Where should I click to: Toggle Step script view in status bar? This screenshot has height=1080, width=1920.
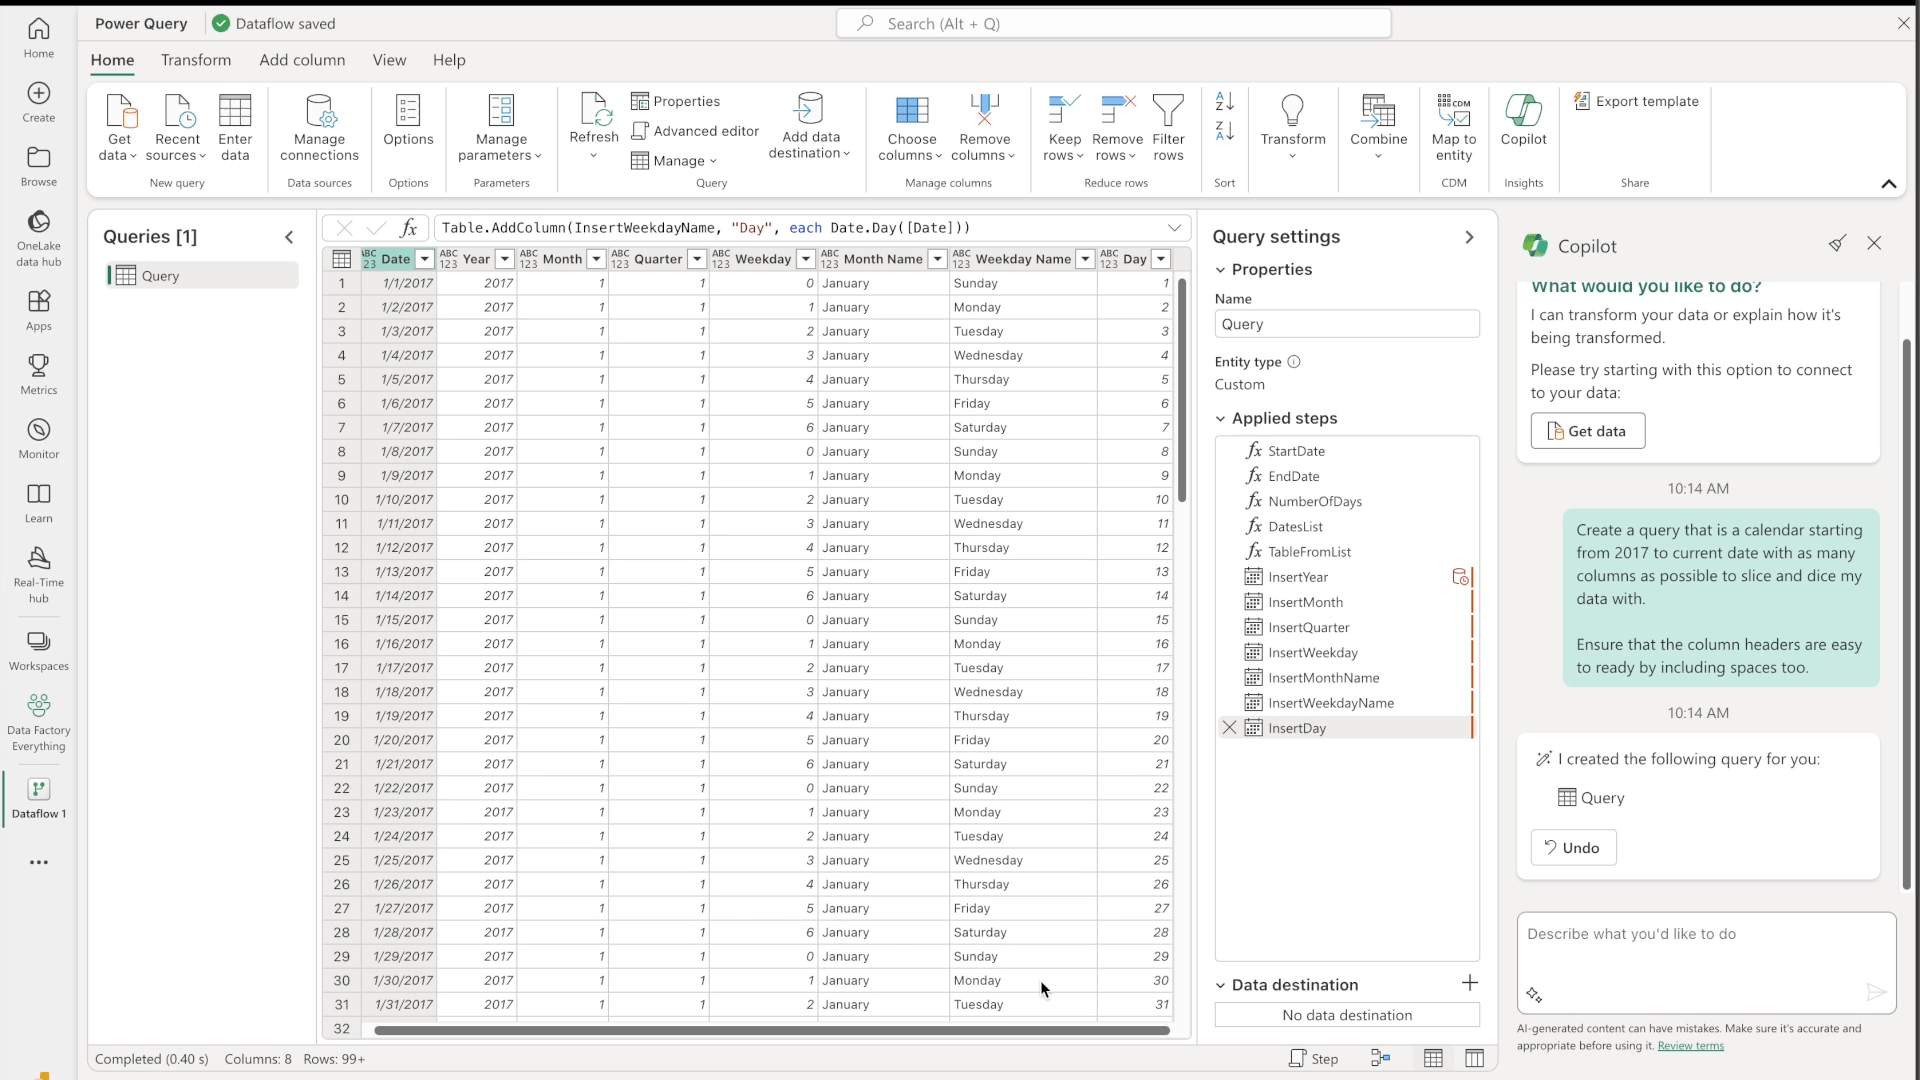(x=1314, y=1058)
